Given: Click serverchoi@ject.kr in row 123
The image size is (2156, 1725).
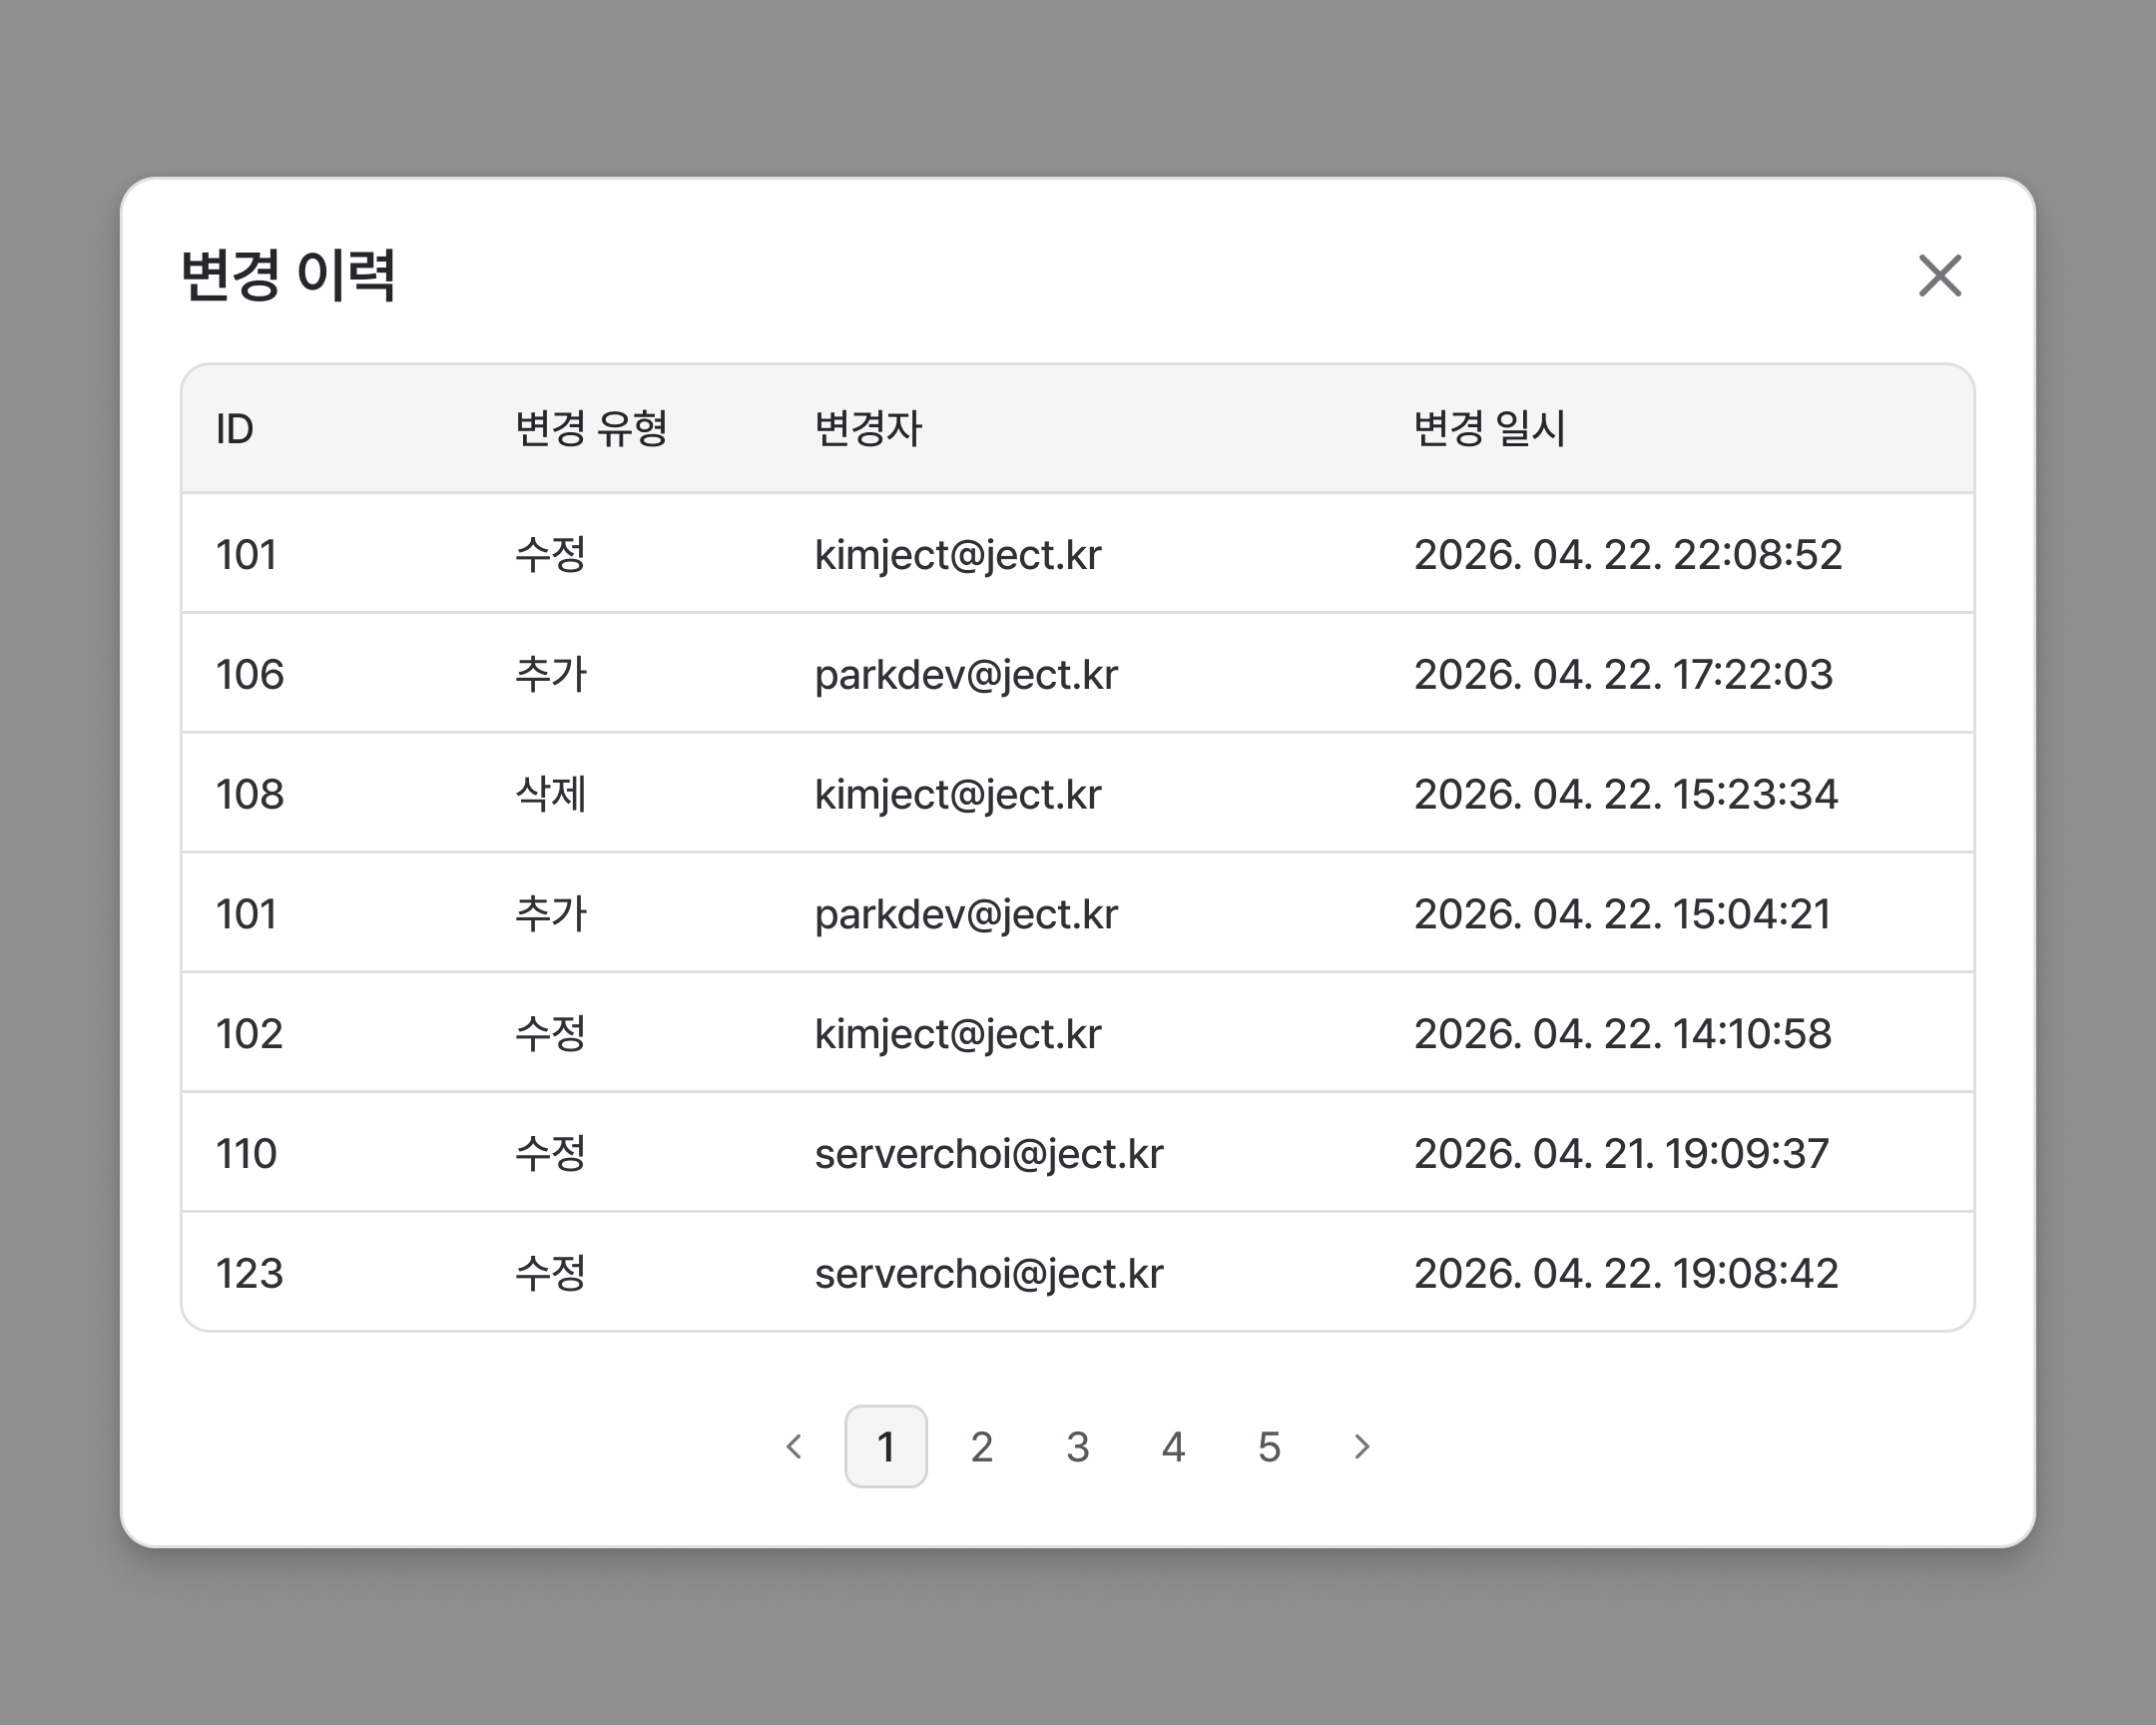Looking at the screenshot, I should pos(989,1275).
